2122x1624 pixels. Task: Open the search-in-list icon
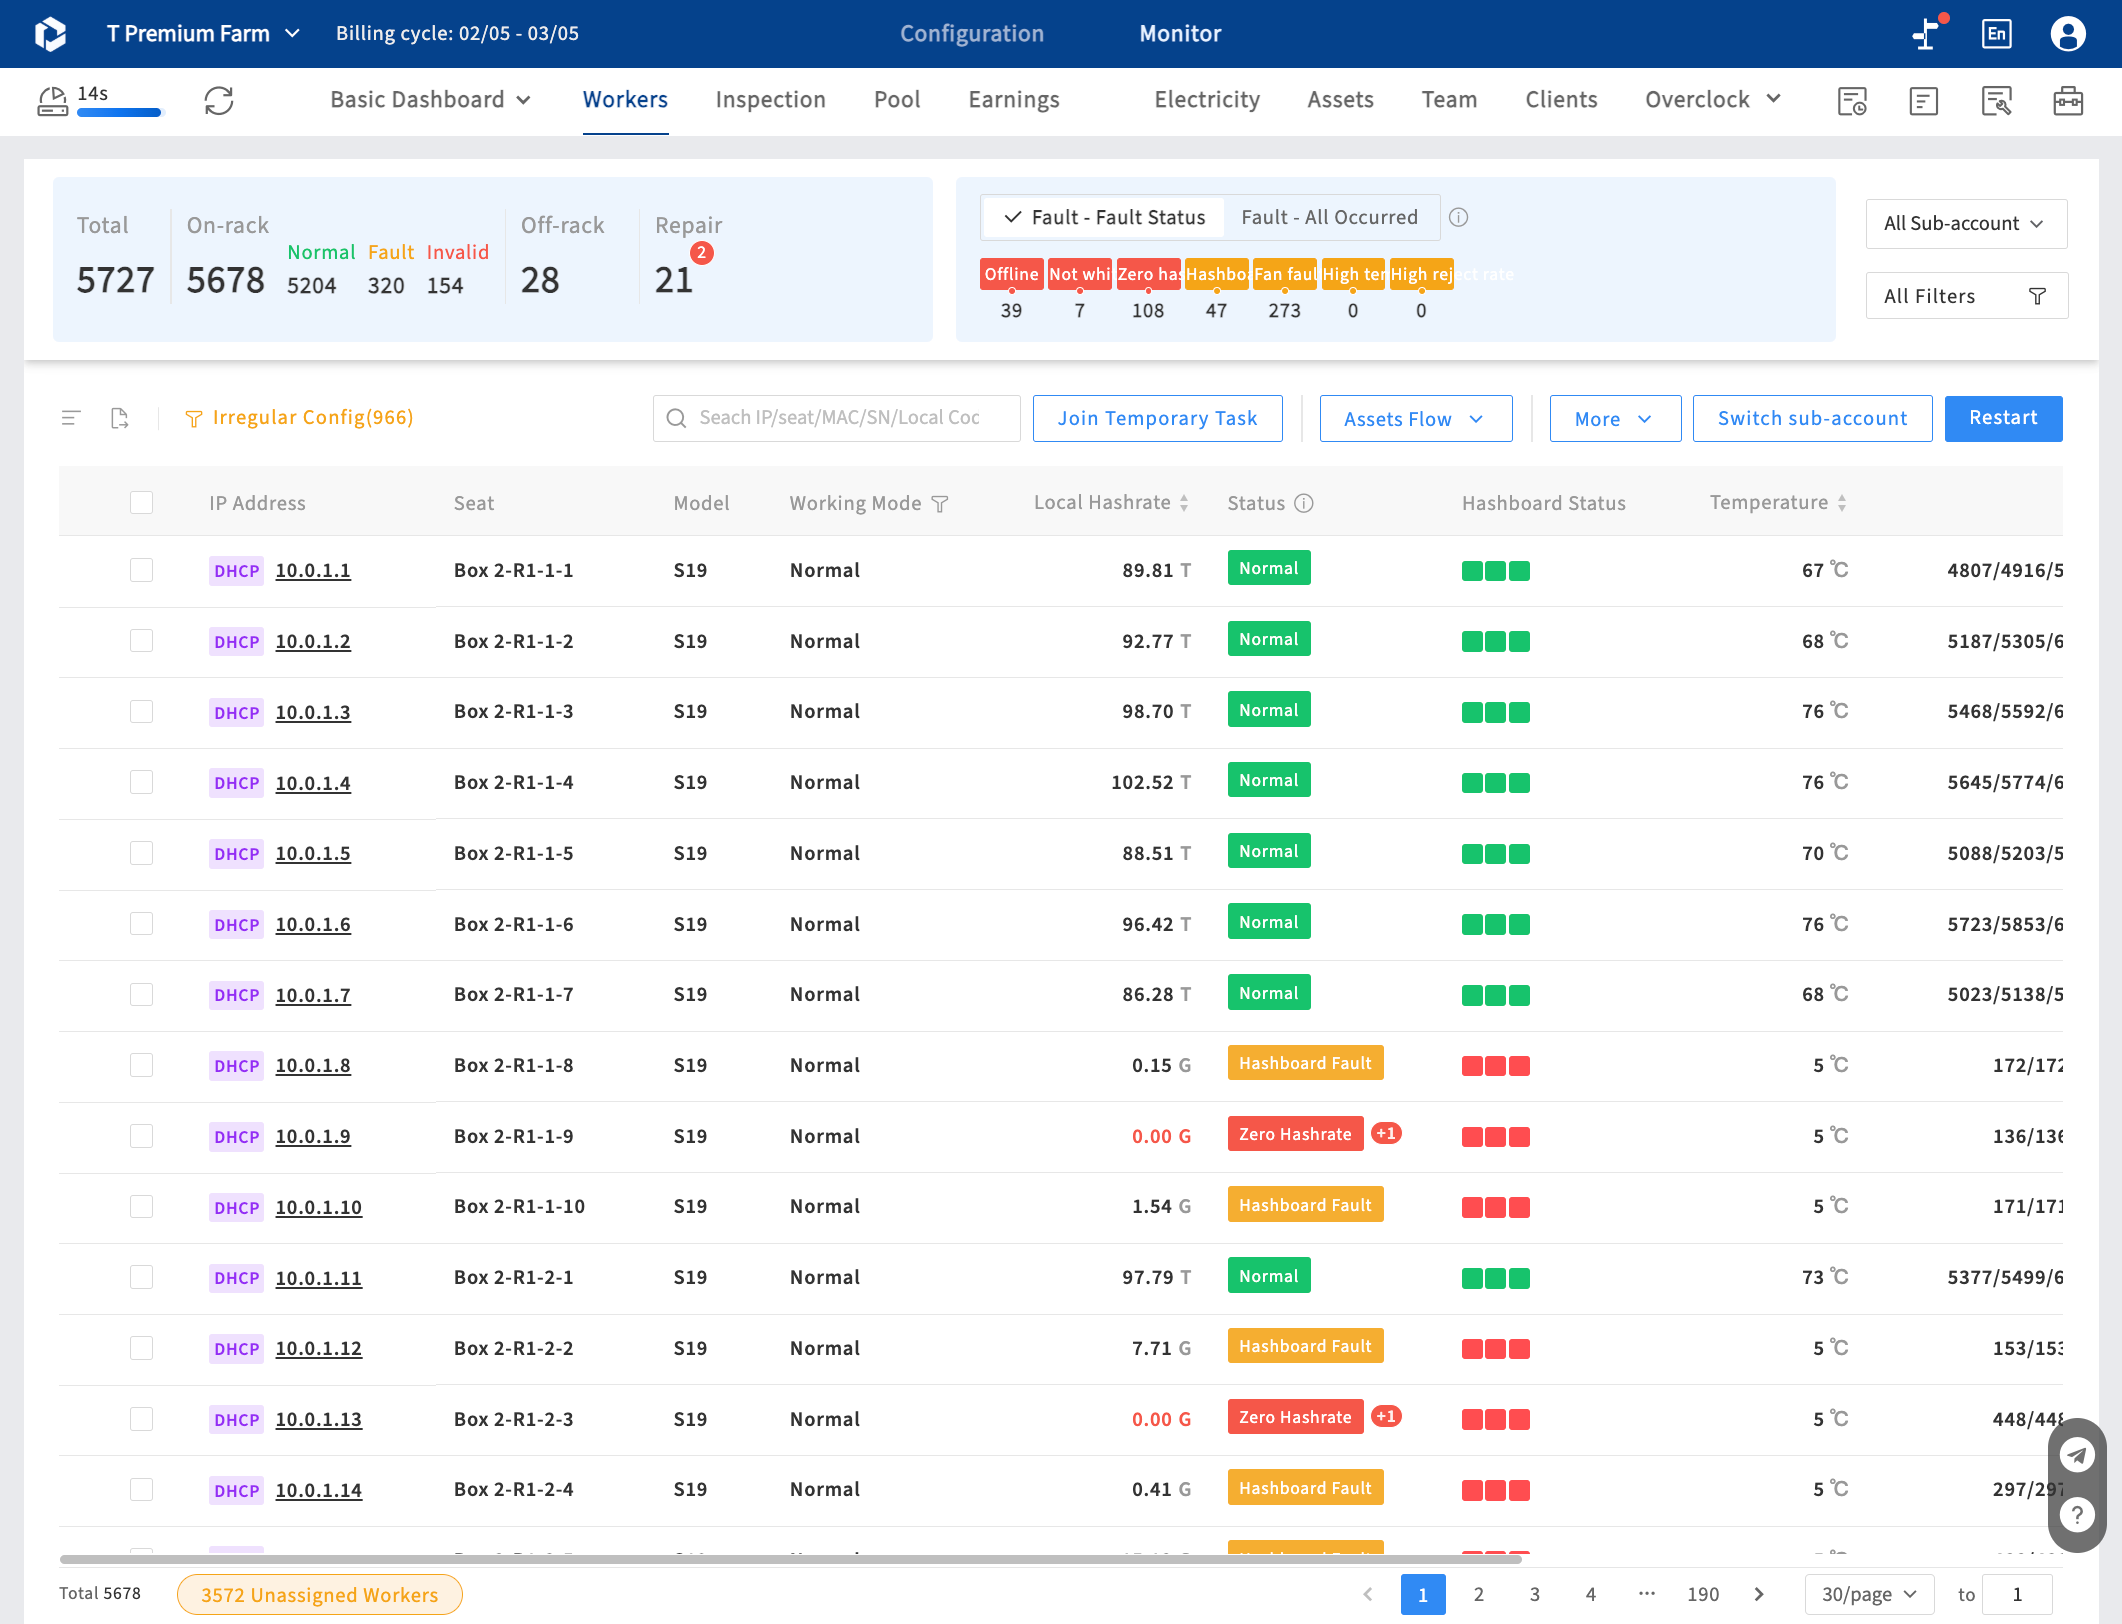(x=1996, y=101)
